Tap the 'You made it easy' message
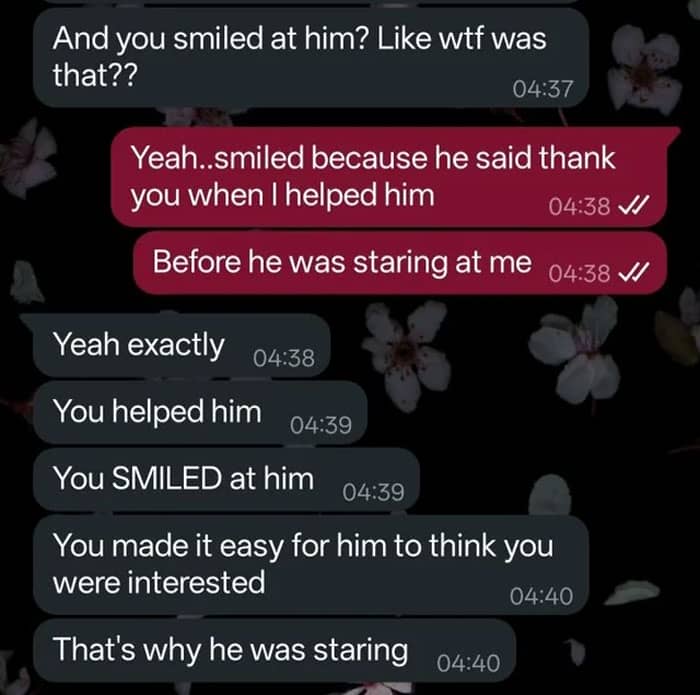Image resolution: width=700 pixels, height=695 pixels. [x=311, y=565]
